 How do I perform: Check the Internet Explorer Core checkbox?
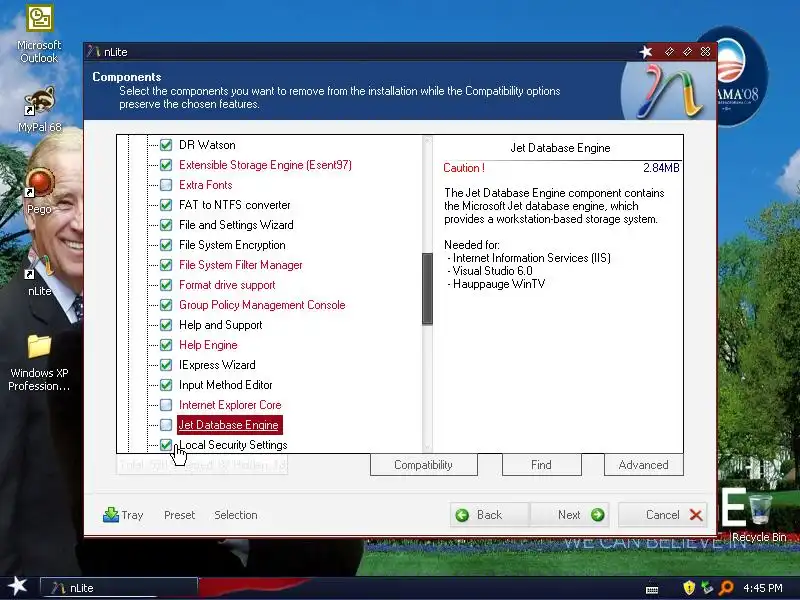click(166, 405)
